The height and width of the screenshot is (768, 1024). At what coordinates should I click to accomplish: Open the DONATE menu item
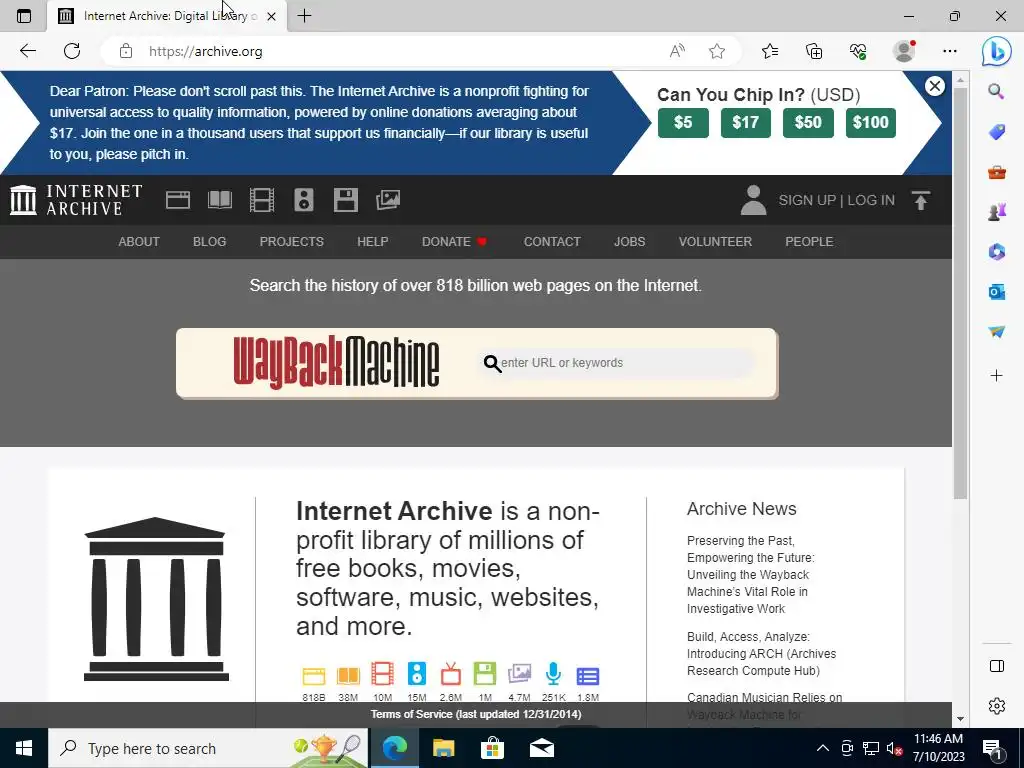(455, 242)
